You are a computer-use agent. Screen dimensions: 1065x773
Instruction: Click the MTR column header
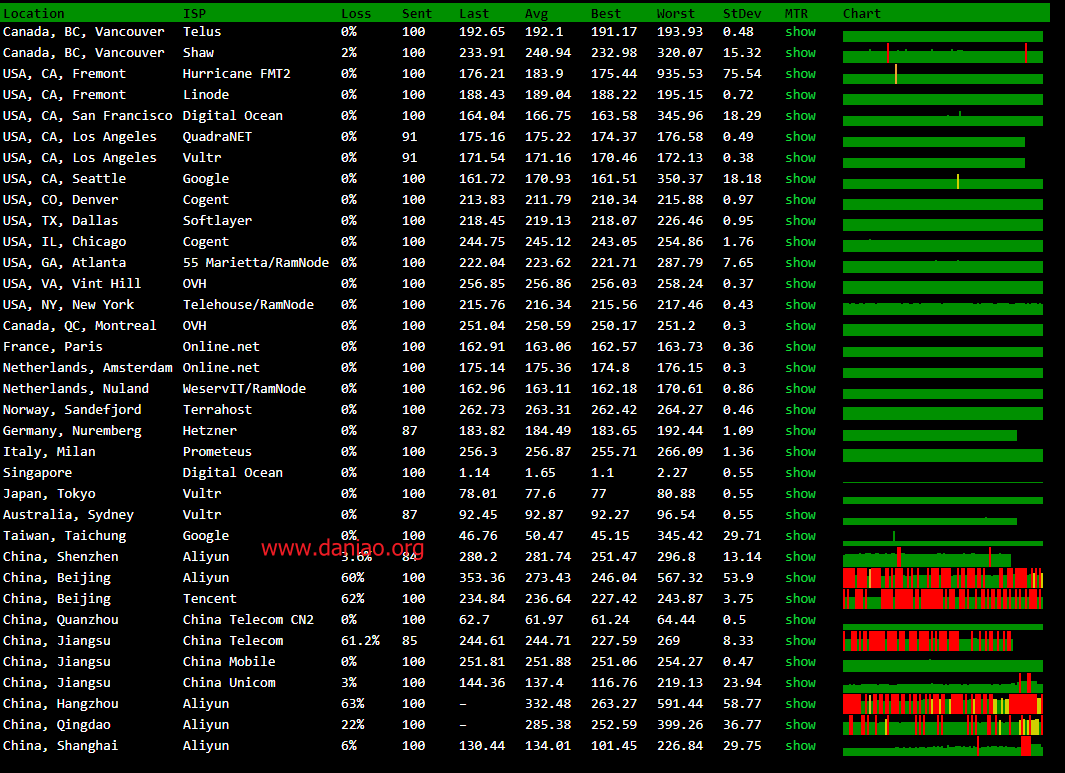[x=796, y=14]
